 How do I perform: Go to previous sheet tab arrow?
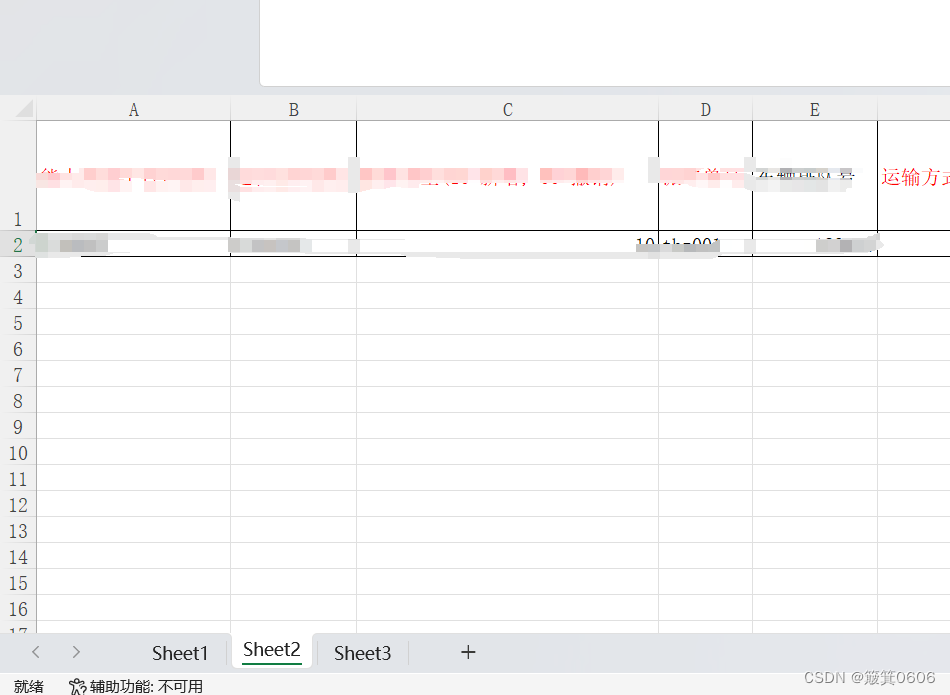click(x=36, y=652)
